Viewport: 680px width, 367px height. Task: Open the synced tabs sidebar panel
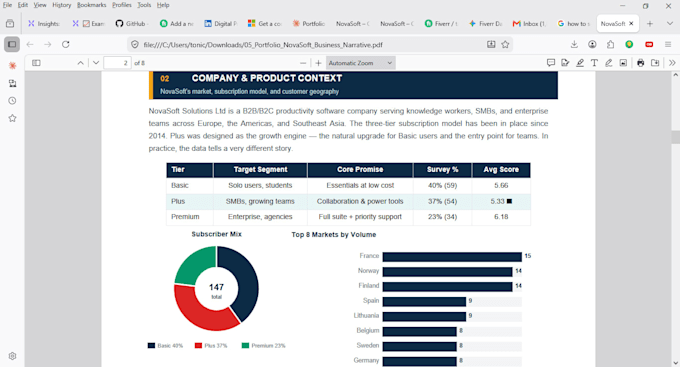coord(12,83)
